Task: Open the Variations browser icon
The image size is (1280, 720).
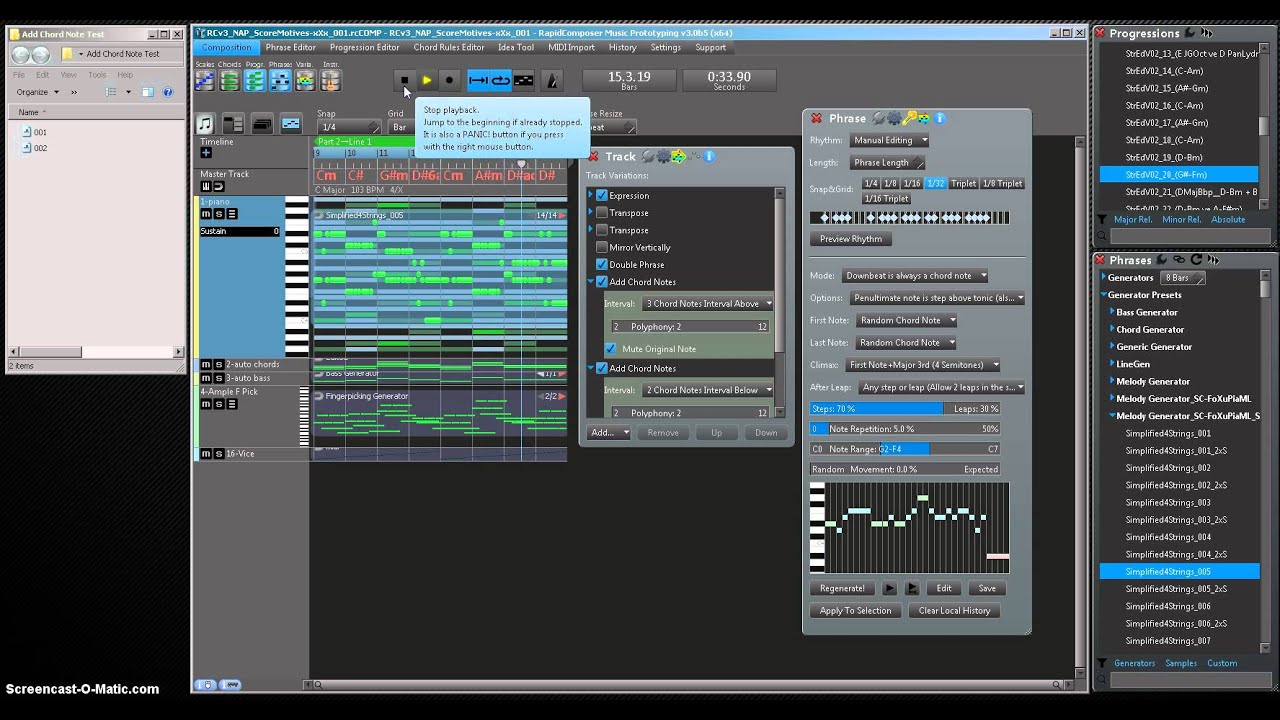Action: (x=305, y=80)
